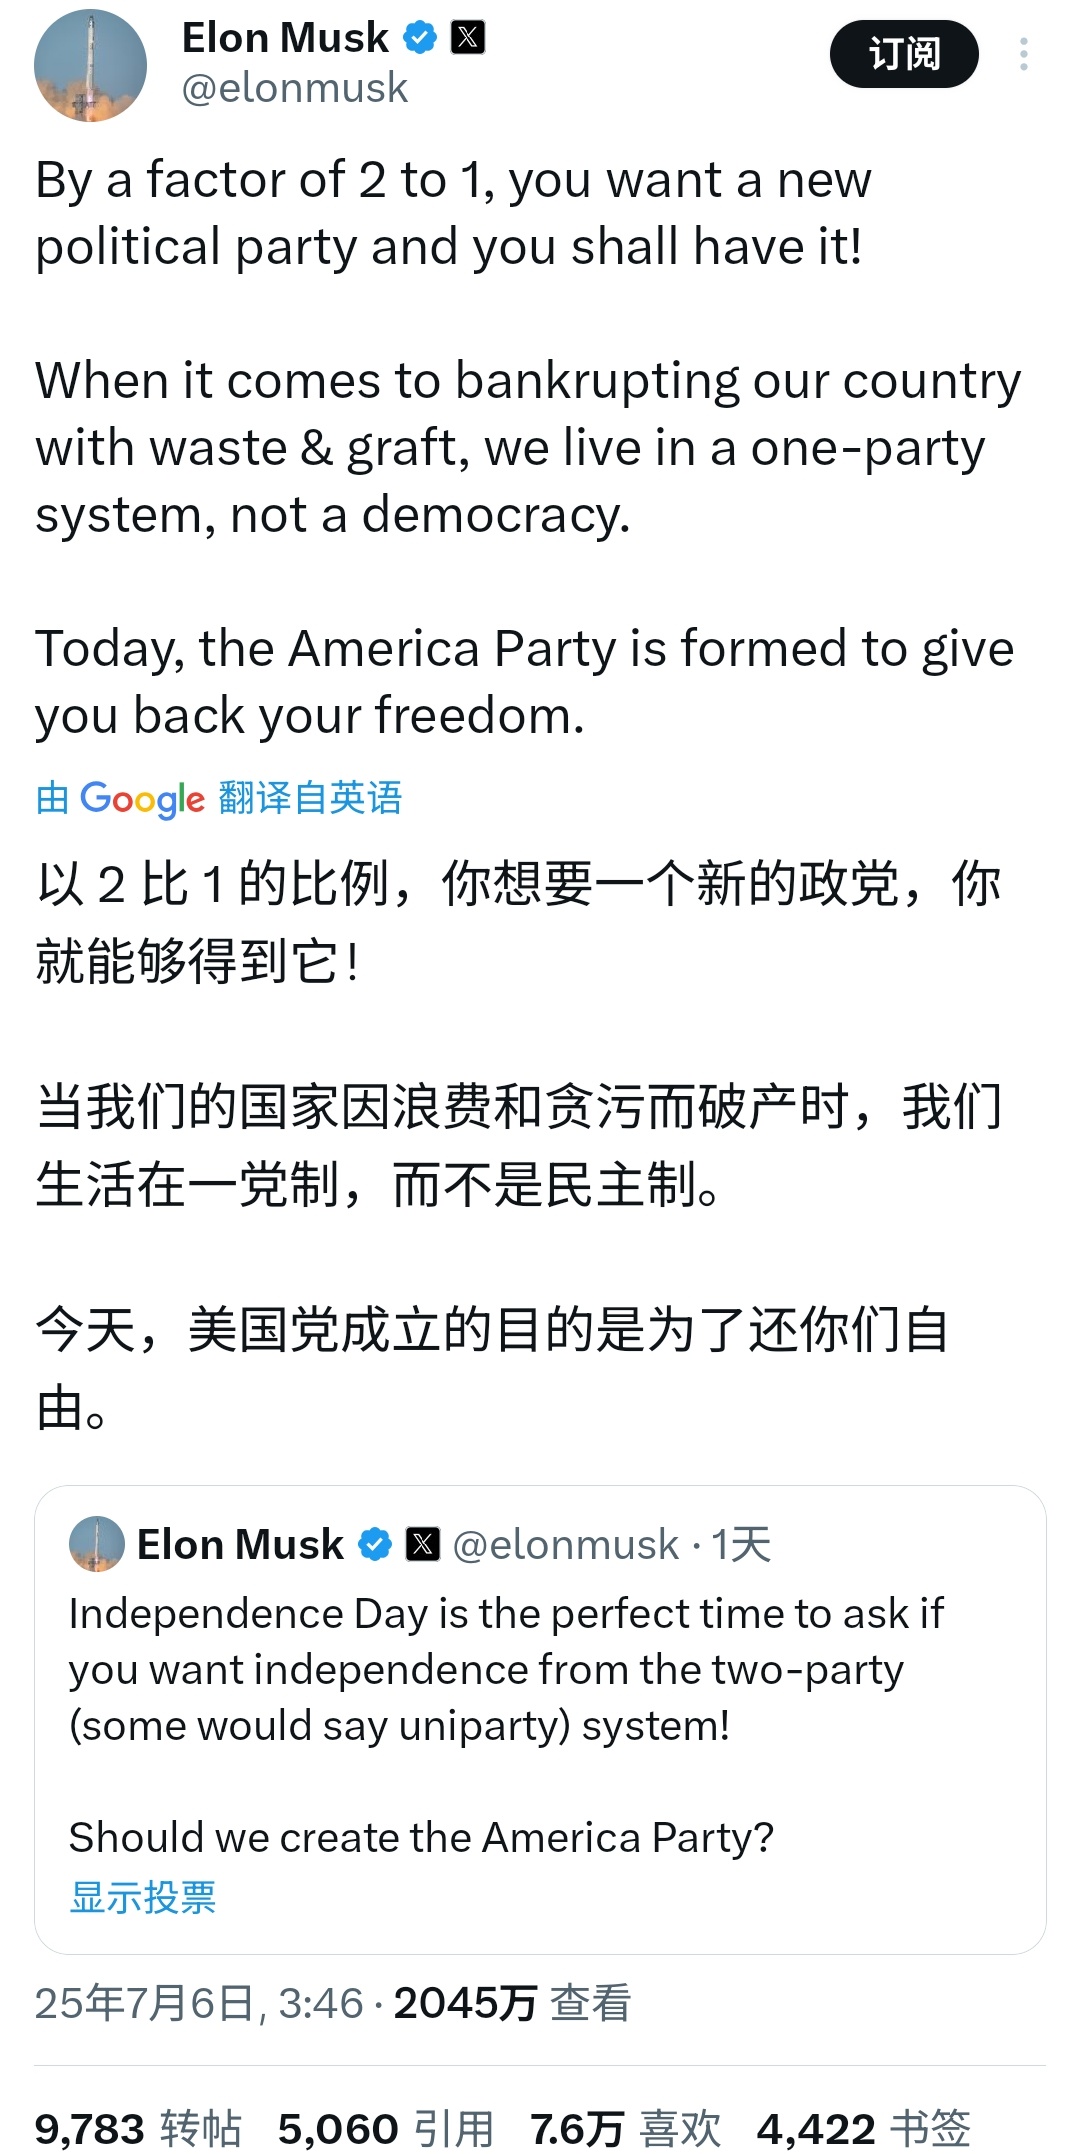
Task: Click X badge in quoted tweet
Action: click(423, 1544)
